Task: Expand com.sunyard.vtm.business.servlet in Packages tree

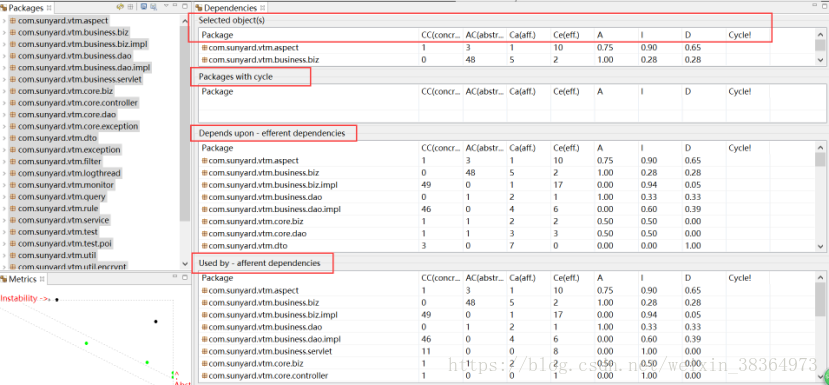Action: (x=4, y=79)
